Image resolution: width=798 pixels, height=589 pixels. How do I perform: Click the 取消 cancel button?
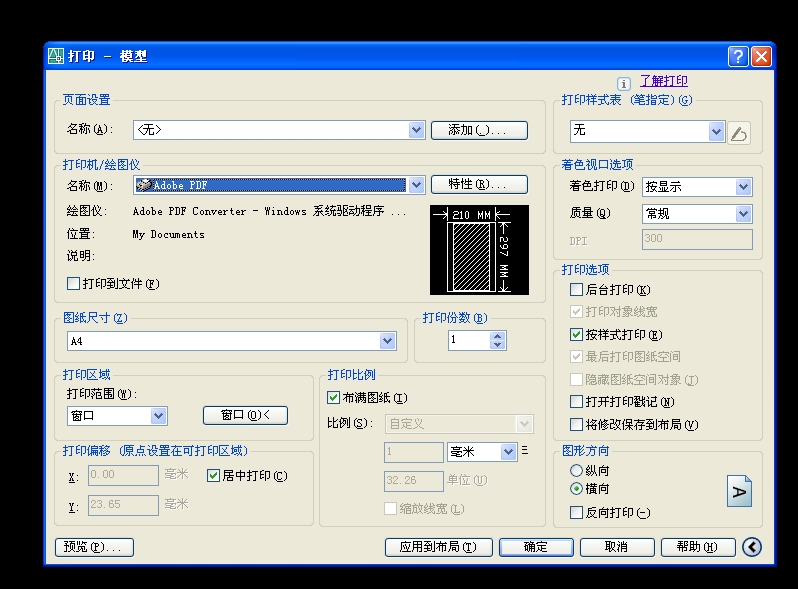click(617, 547)
